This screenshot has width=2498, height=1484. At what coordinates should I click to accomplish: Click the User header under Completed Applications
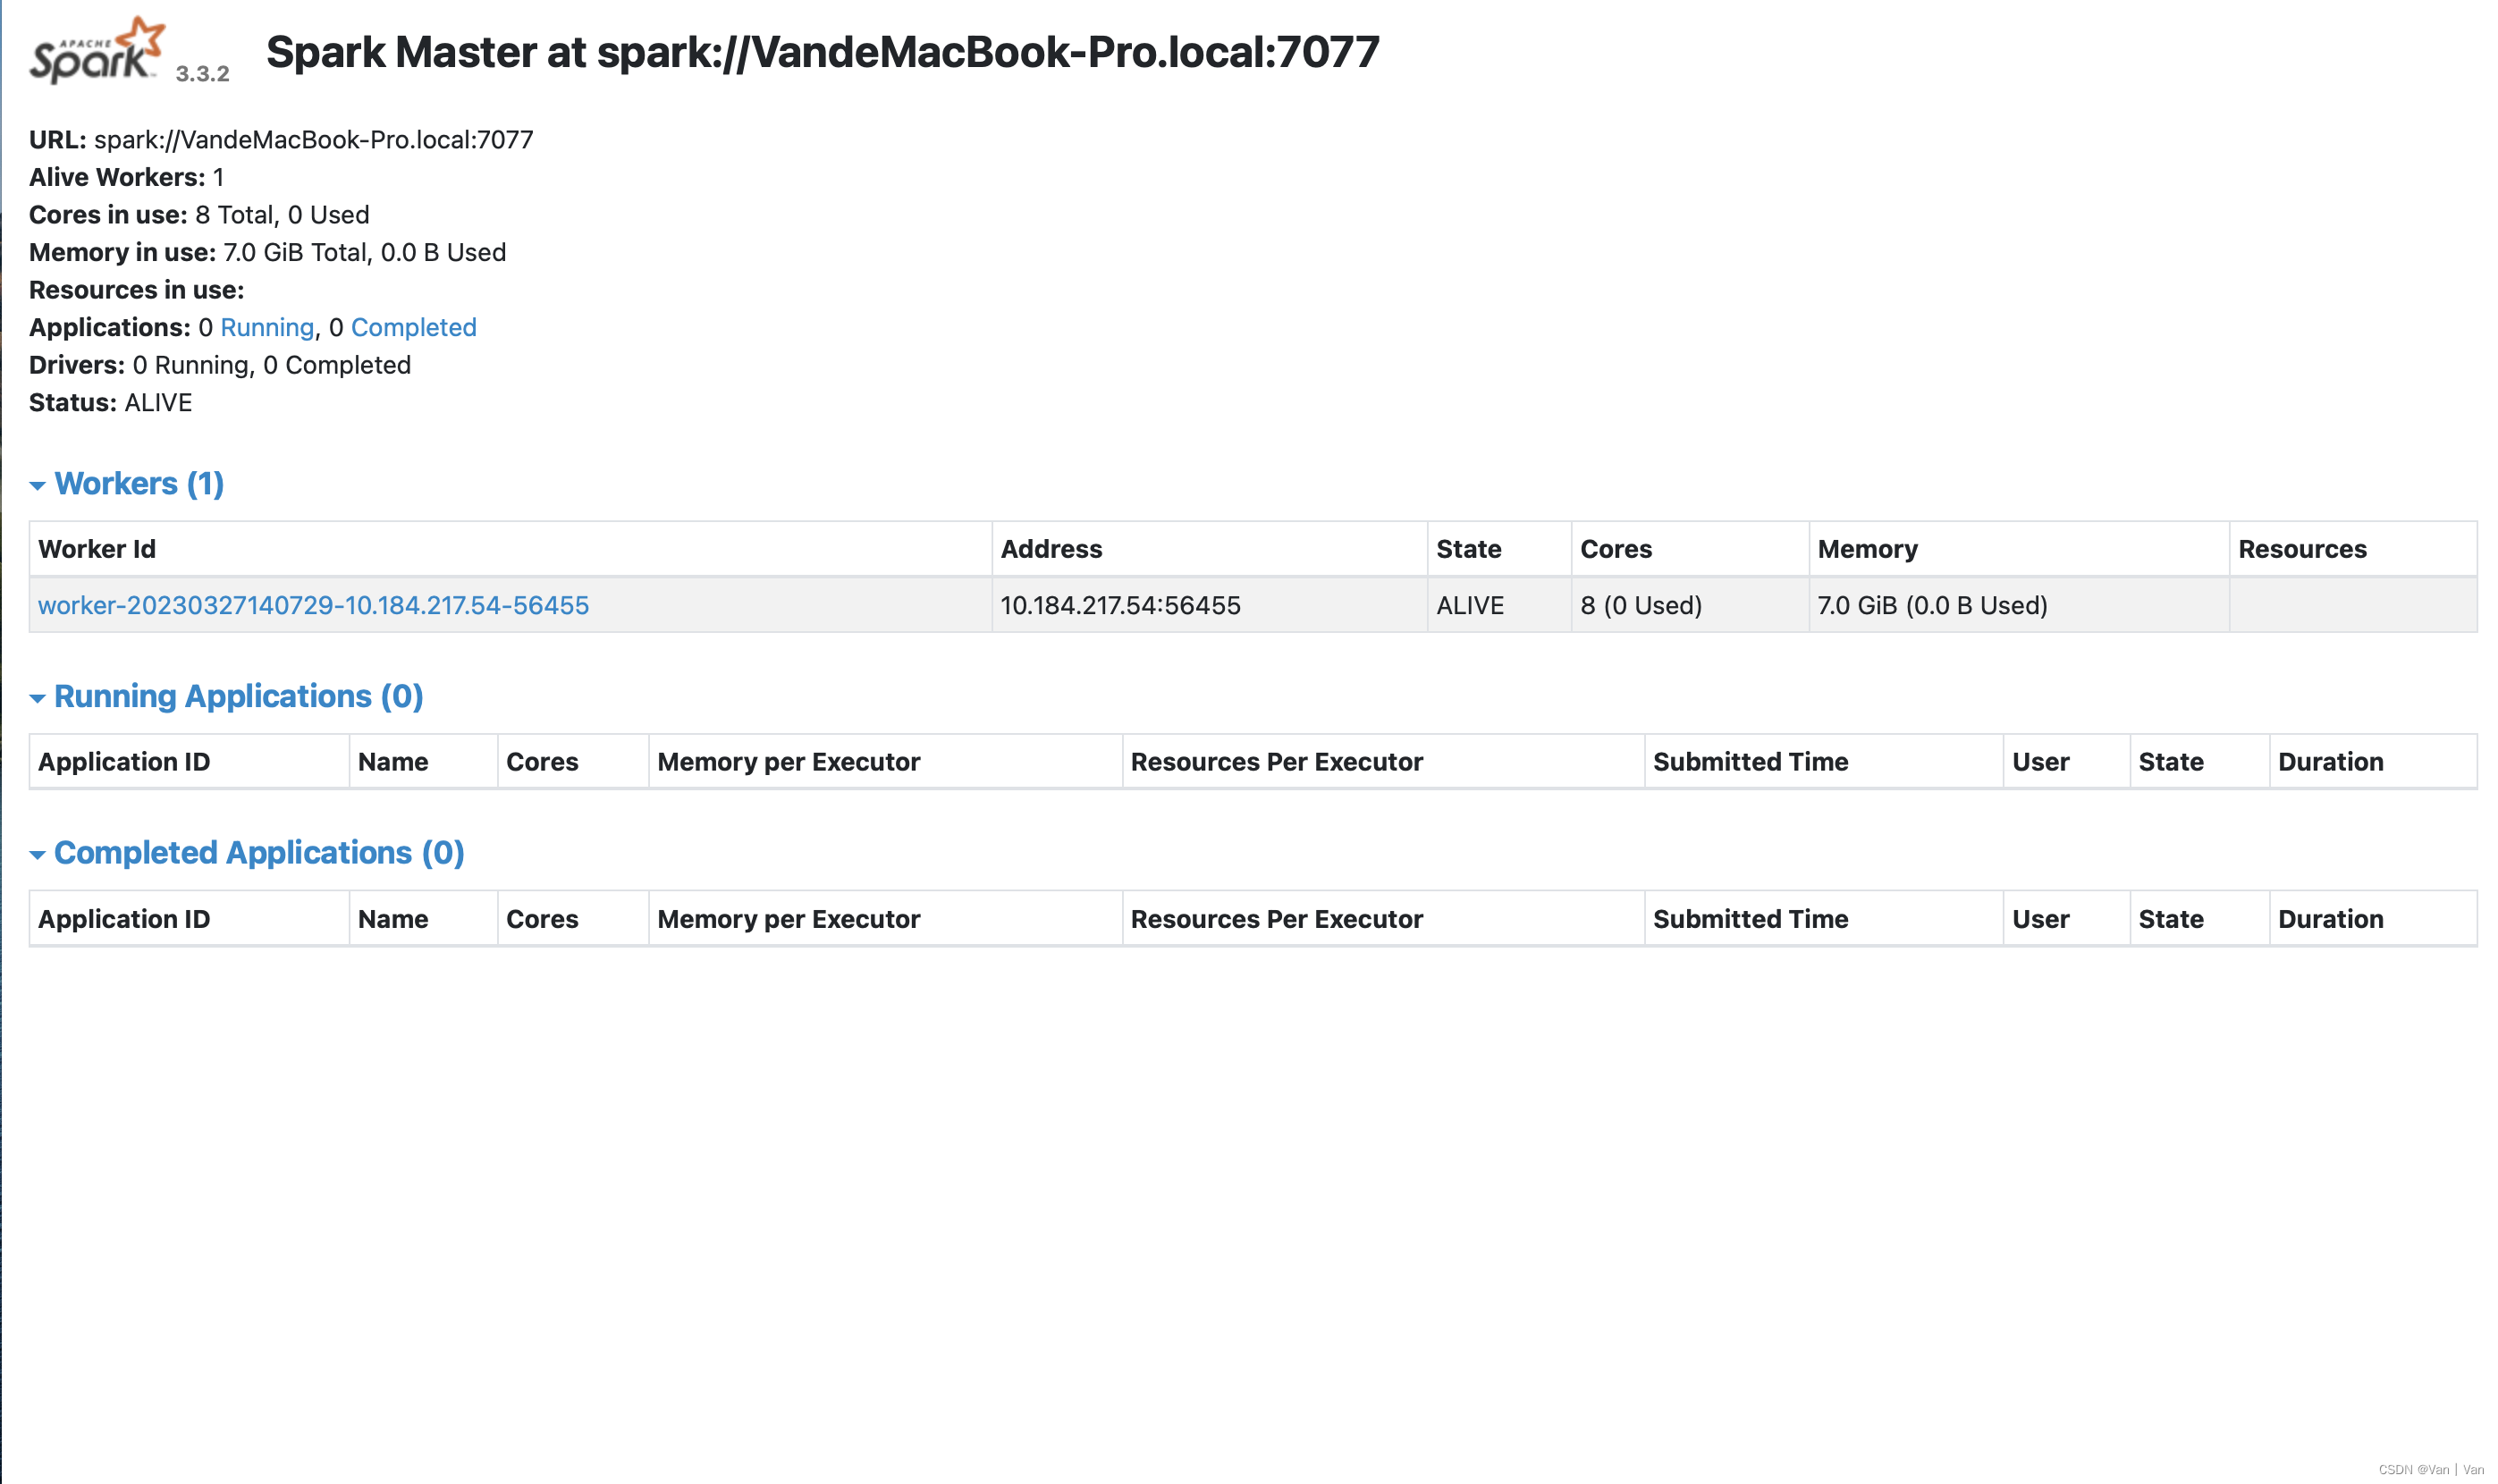tap(2041, 918)
